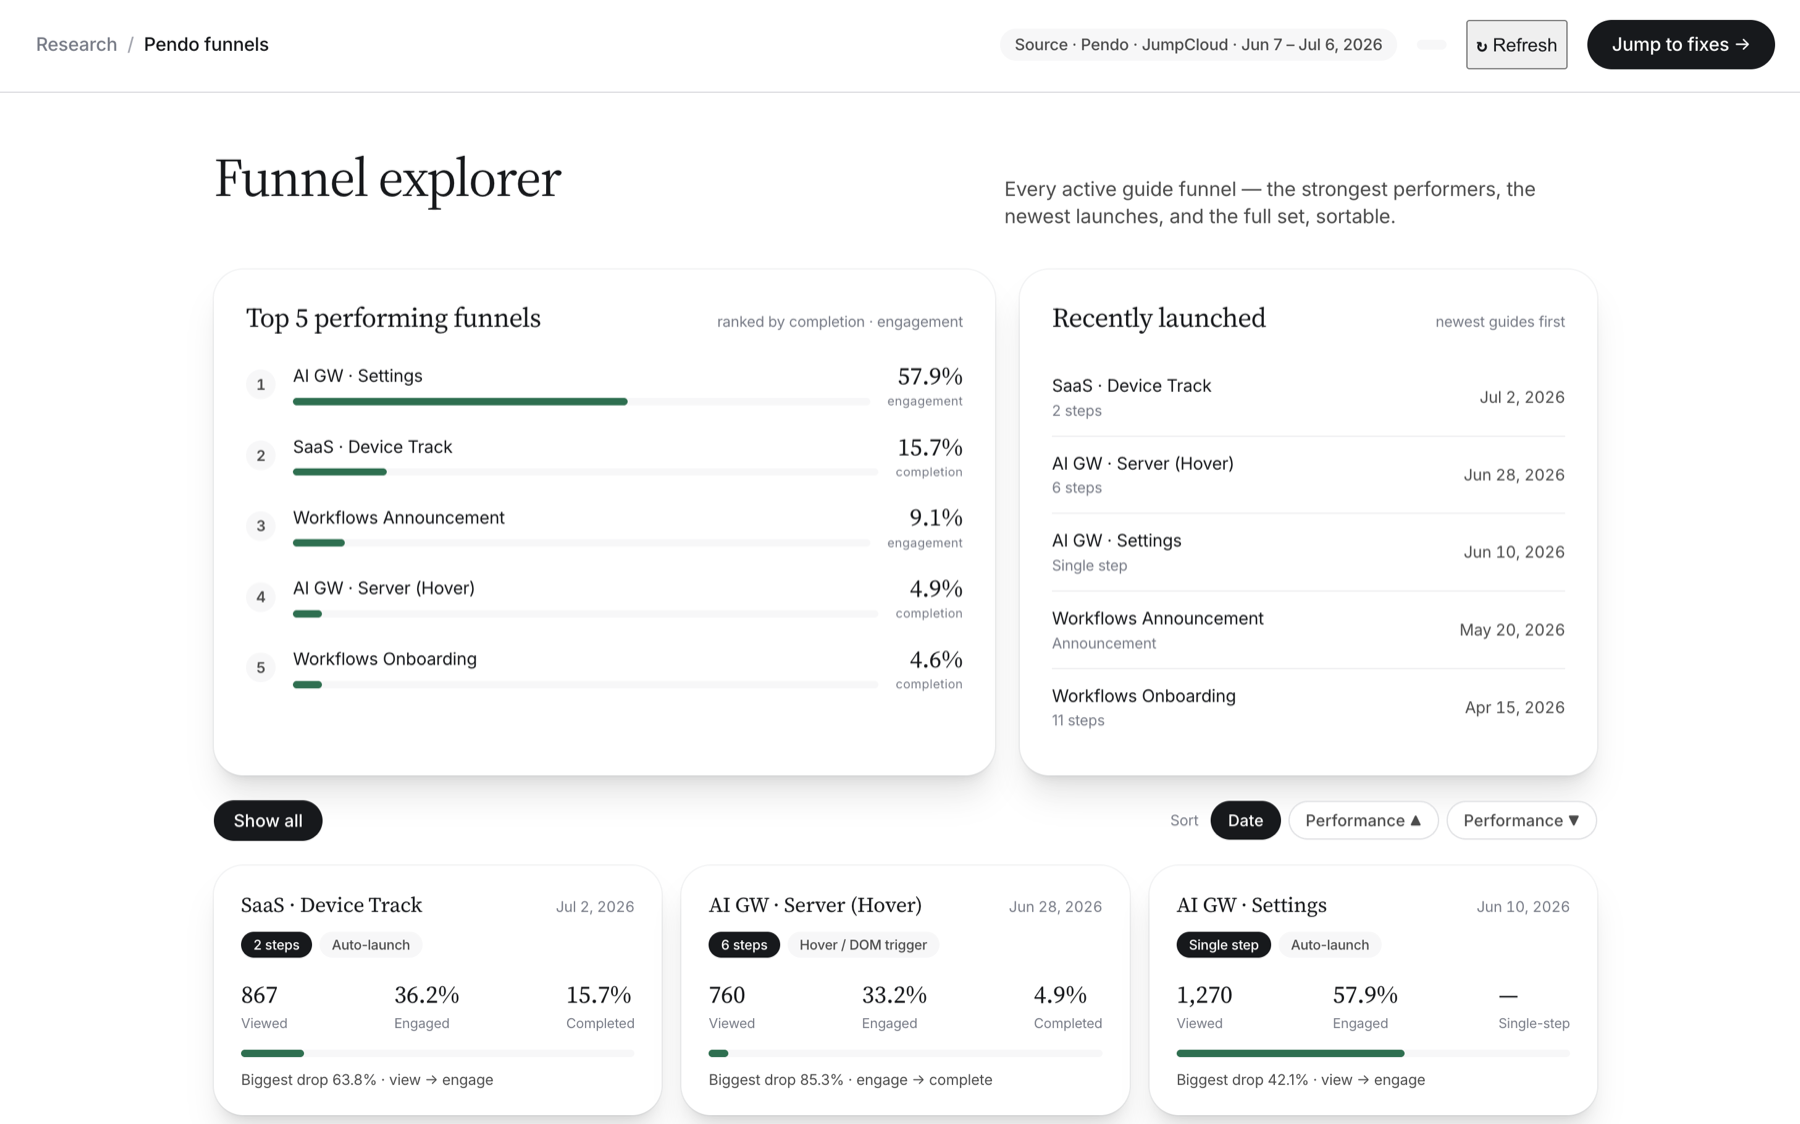The height and width of the screenshot is (1124, 1800).
Task: Select rank 5 Workflows Onboarding funnel
Action: 604,669
